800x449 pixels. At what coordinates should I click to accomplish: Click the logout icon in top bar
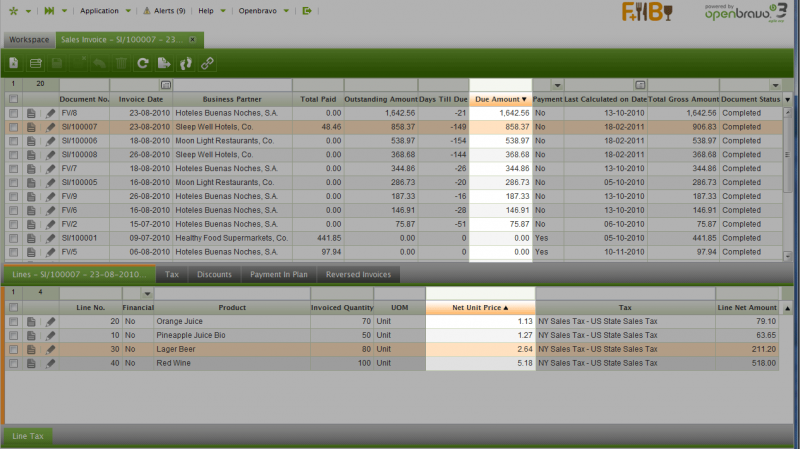[x=307, y=10]
